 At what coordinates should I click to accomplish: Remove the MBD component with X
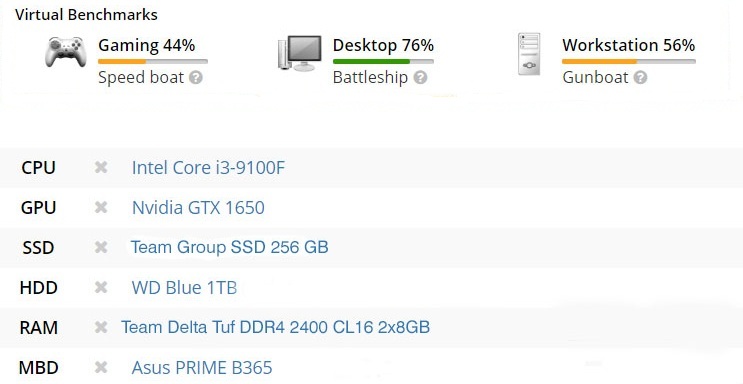(101, 367)
